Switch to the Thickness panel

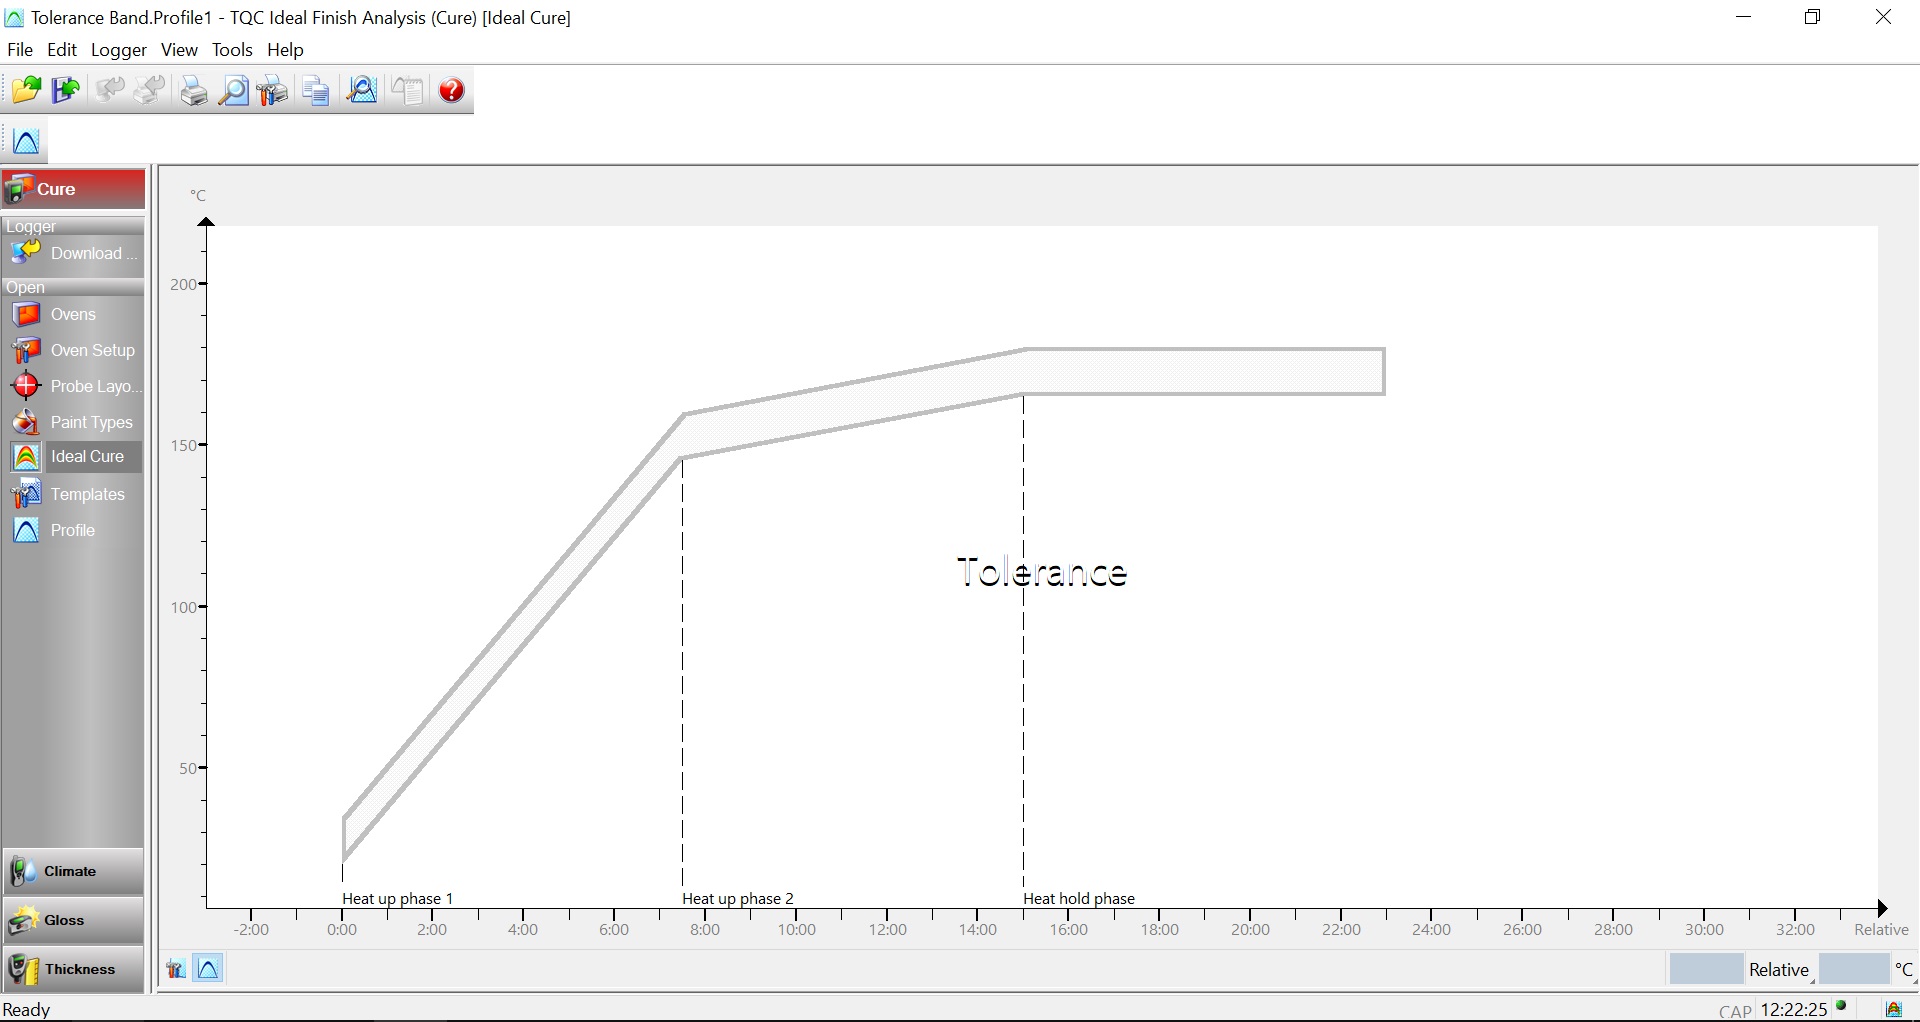pyautogui.click(x=72, y=968)
